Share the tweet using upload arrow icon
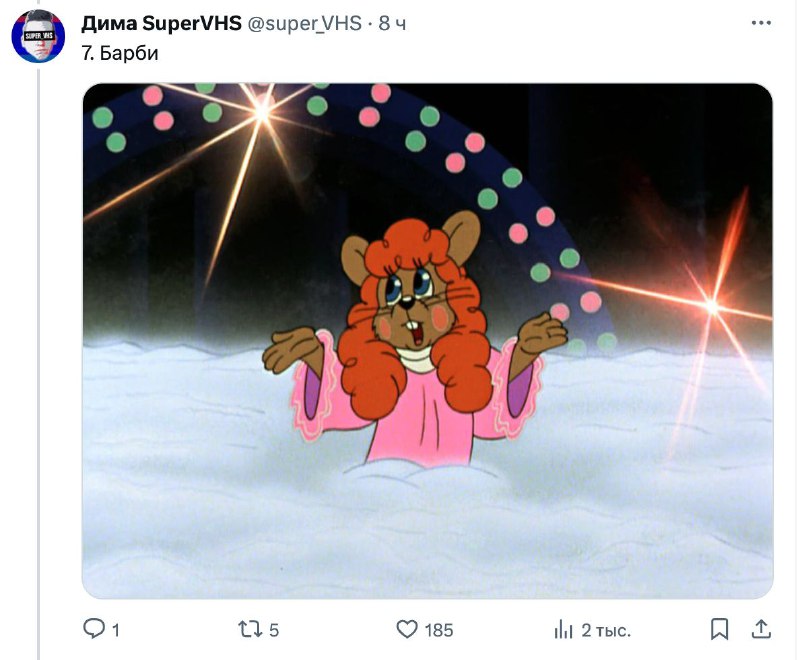The width and height of the screenshot is (800, 660). click(761, 629)
